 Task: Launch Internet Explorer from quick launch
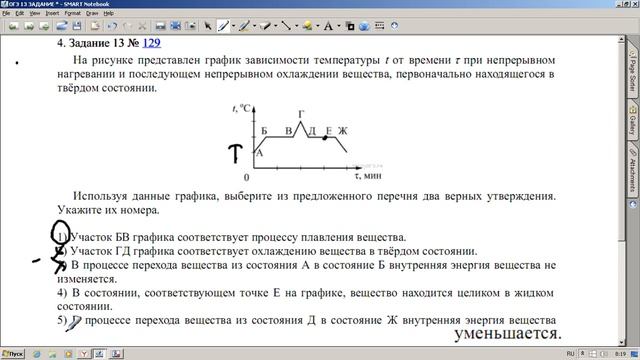(x=37, y=354)
